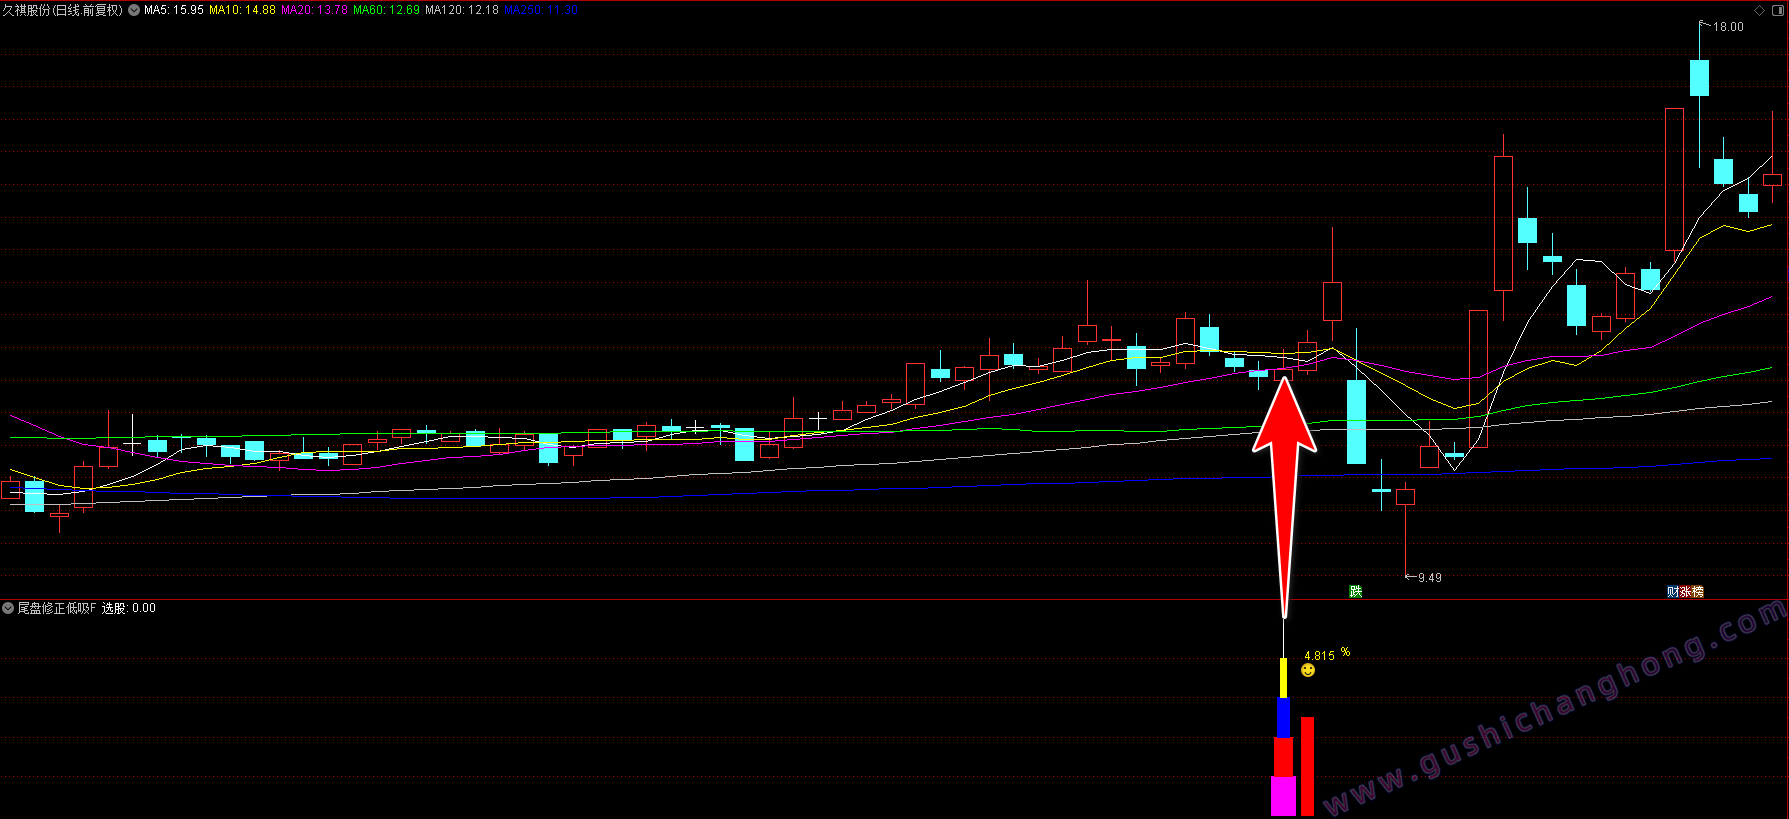Click the magenta block of the signal bar
Screen dimensions: 1789x819
point(1283,796)
